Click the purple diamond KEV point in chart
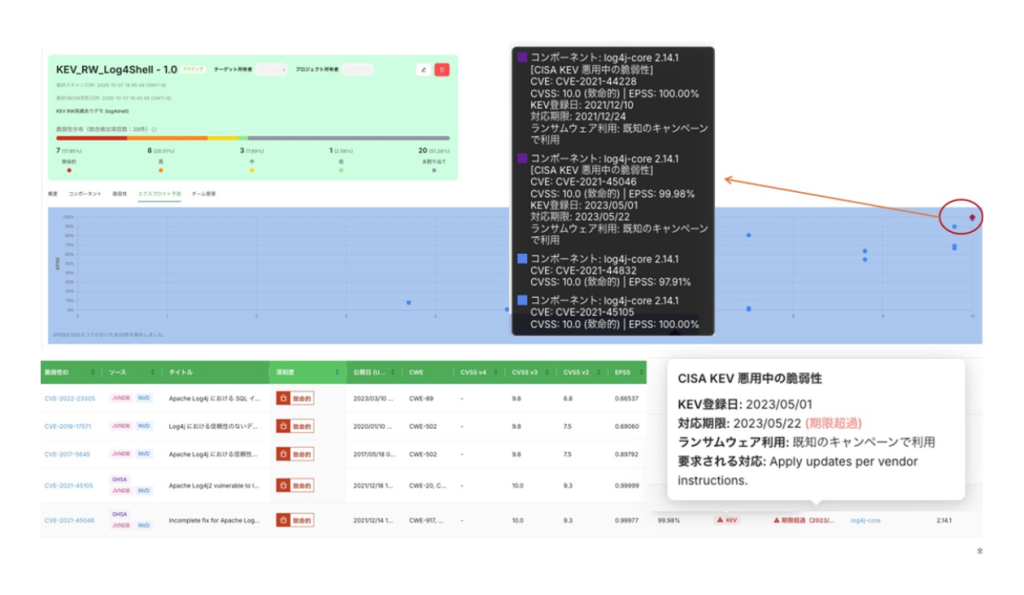The width and height of the screenshot is (1024, 595). (972, 217)
